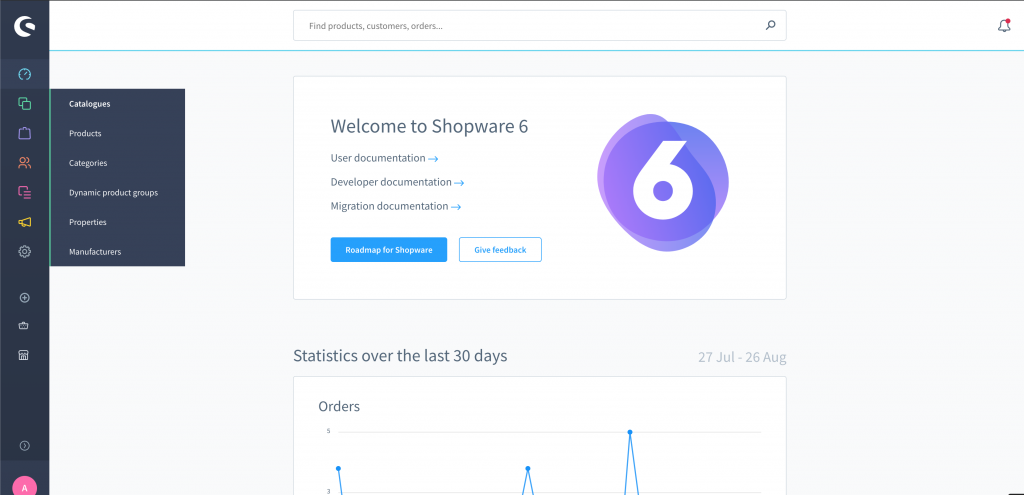Click the '27 Jul - 26 Aug' date range

(742, 357)
